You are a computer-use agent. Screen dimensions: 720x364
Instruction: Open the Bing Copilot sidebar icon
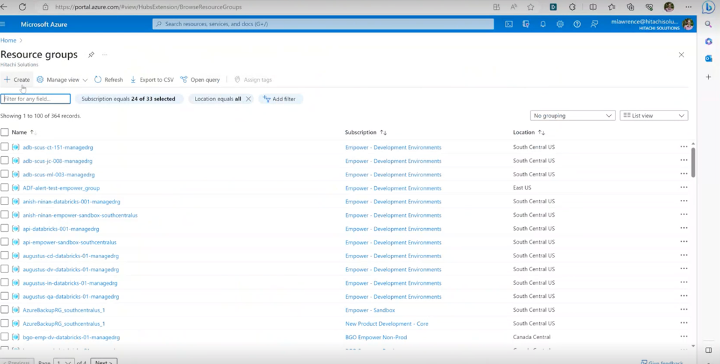[708, 7]
